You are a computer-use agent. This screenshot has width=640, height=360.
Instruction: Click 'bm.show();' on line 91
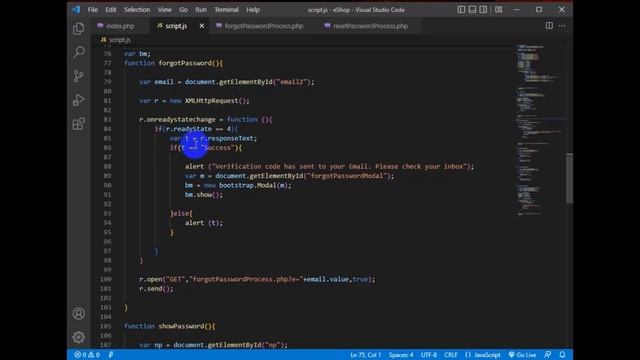[204, 195]
